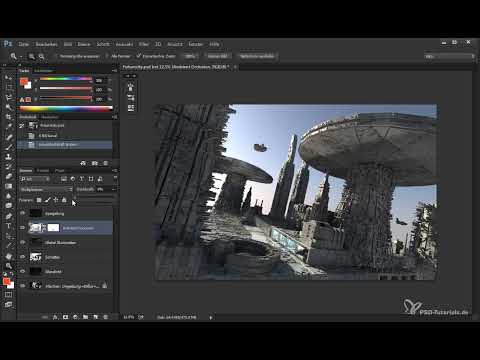Screen dimensions: 480x360
Task: Select the Zoom tool in toolbox
Action: [8, 266]
